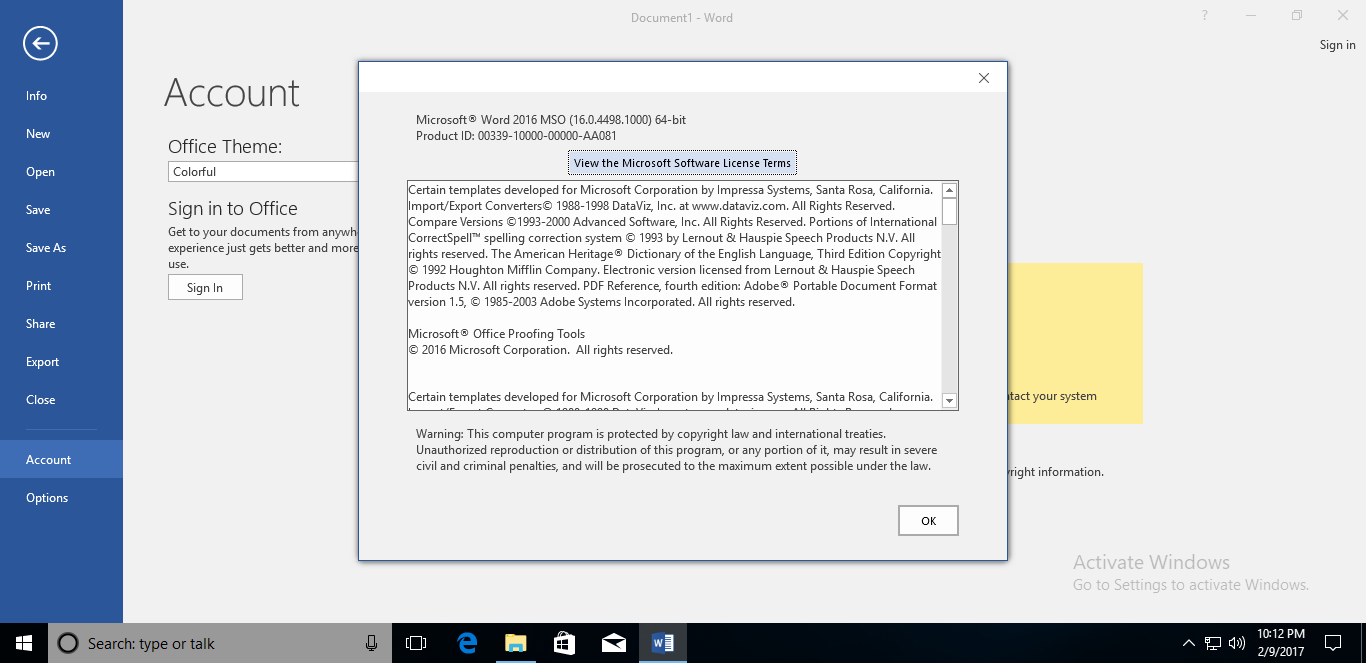Viewport: 1366px width, 663px height.
Task: Click the © 2016 Microsoft Corporation line
Action: (540, 350)
